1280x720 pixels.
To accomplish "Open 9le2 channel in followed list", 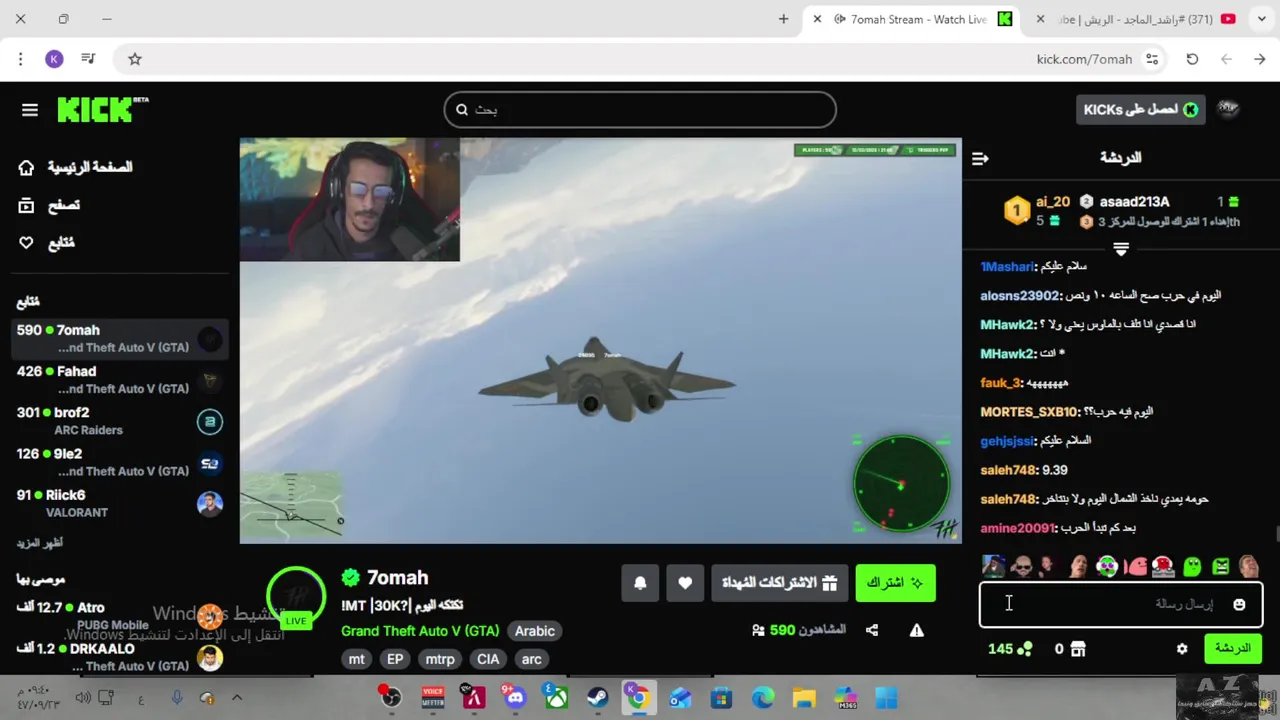I will [119, 462].
